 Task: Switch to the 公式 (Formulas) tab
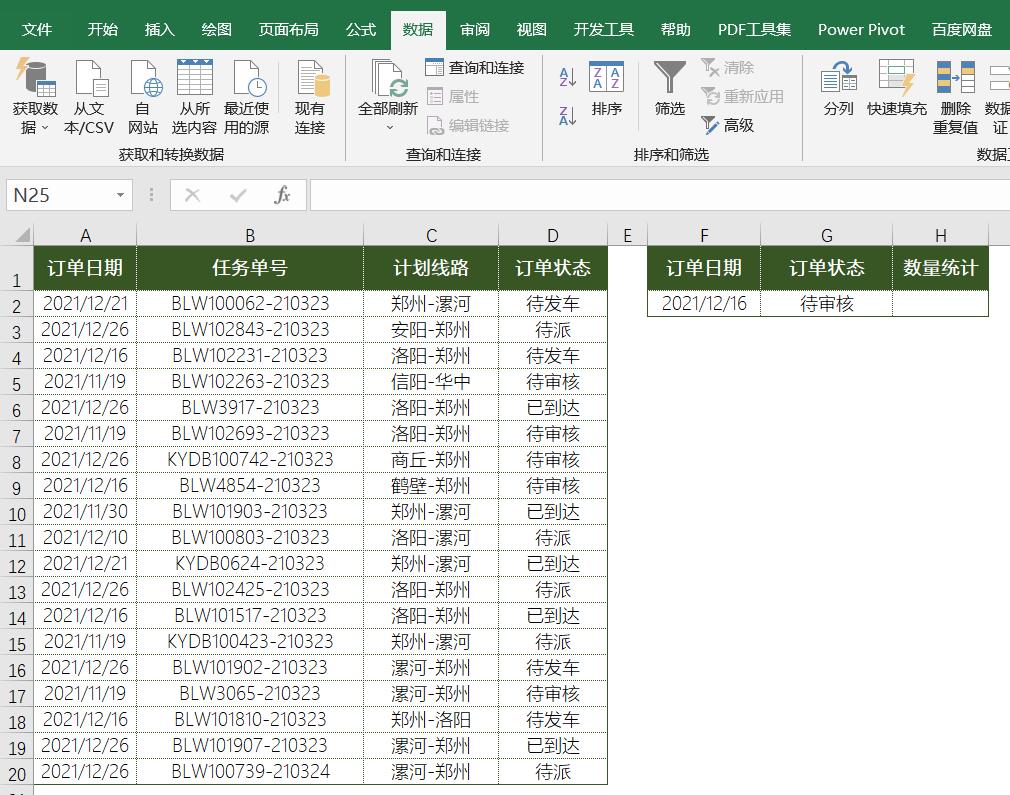(x=361, y=30)
